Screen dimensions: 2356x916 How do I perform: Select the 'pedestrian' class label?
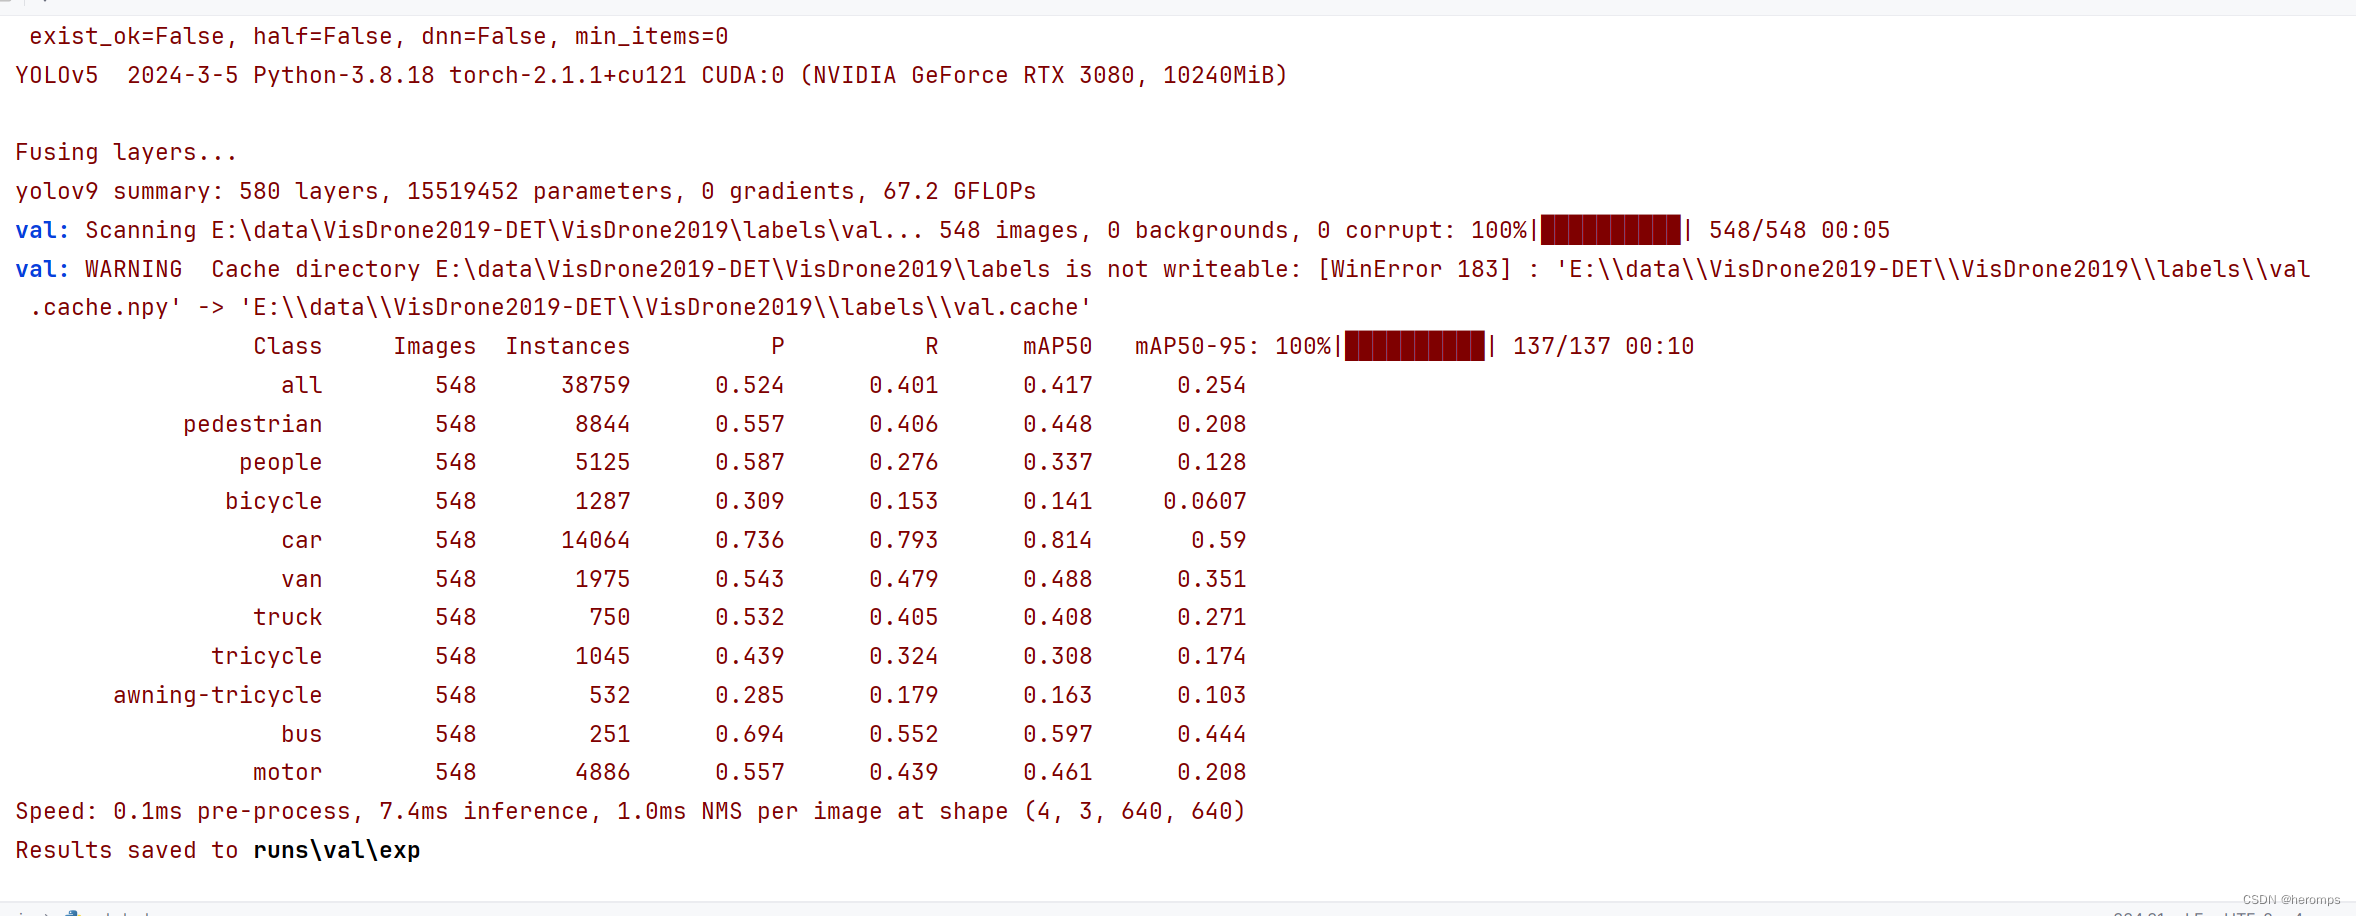[252, 424]
